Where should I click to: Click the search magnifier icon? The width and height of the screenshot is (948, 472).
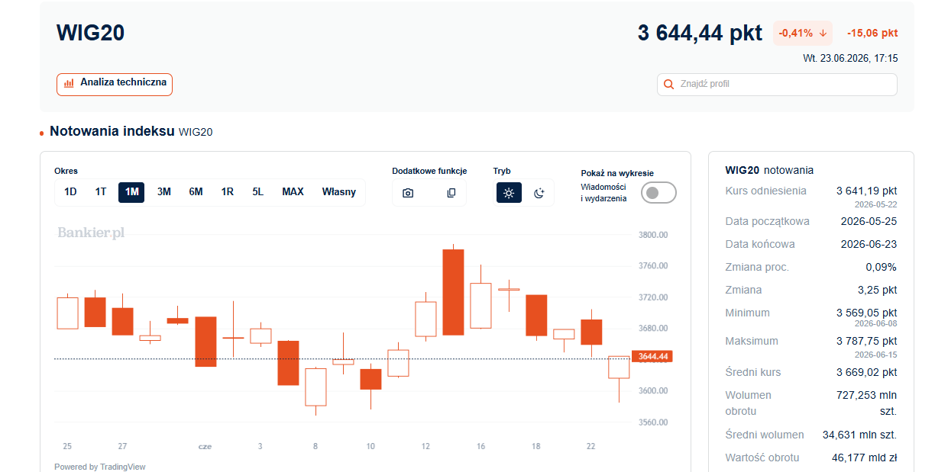coord(668,85)
